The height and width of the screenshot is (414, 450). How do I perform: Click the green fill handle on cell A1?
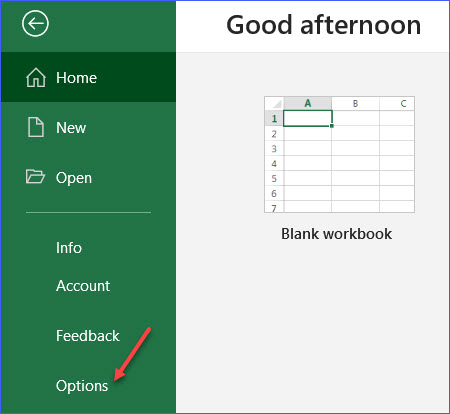[332, 126]
